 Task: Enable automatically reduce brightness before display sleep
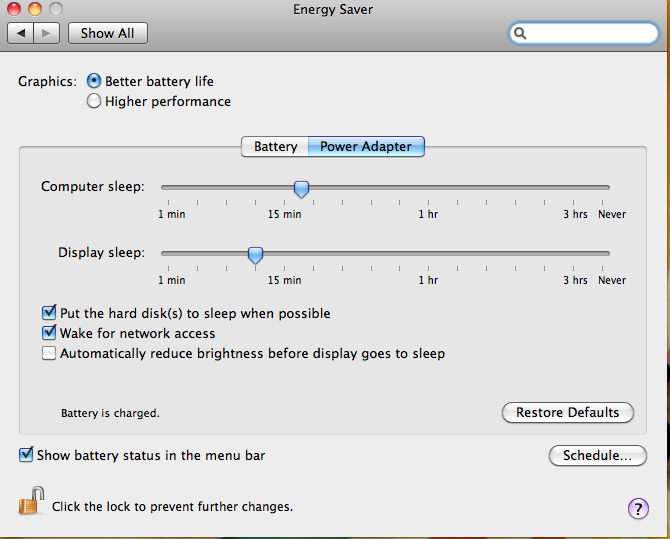[49, 353]
